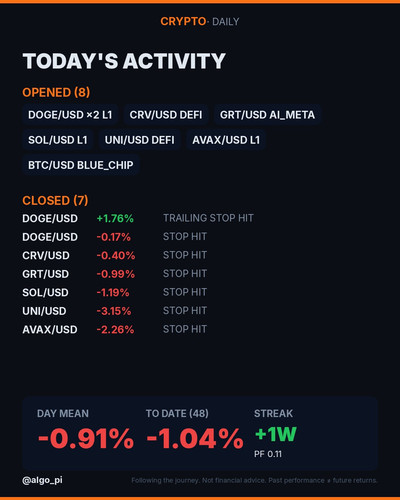Select the GRT/USD -0.99% closed trade
Viewport: 400px width, 500px height.
[x=115, y=274]
